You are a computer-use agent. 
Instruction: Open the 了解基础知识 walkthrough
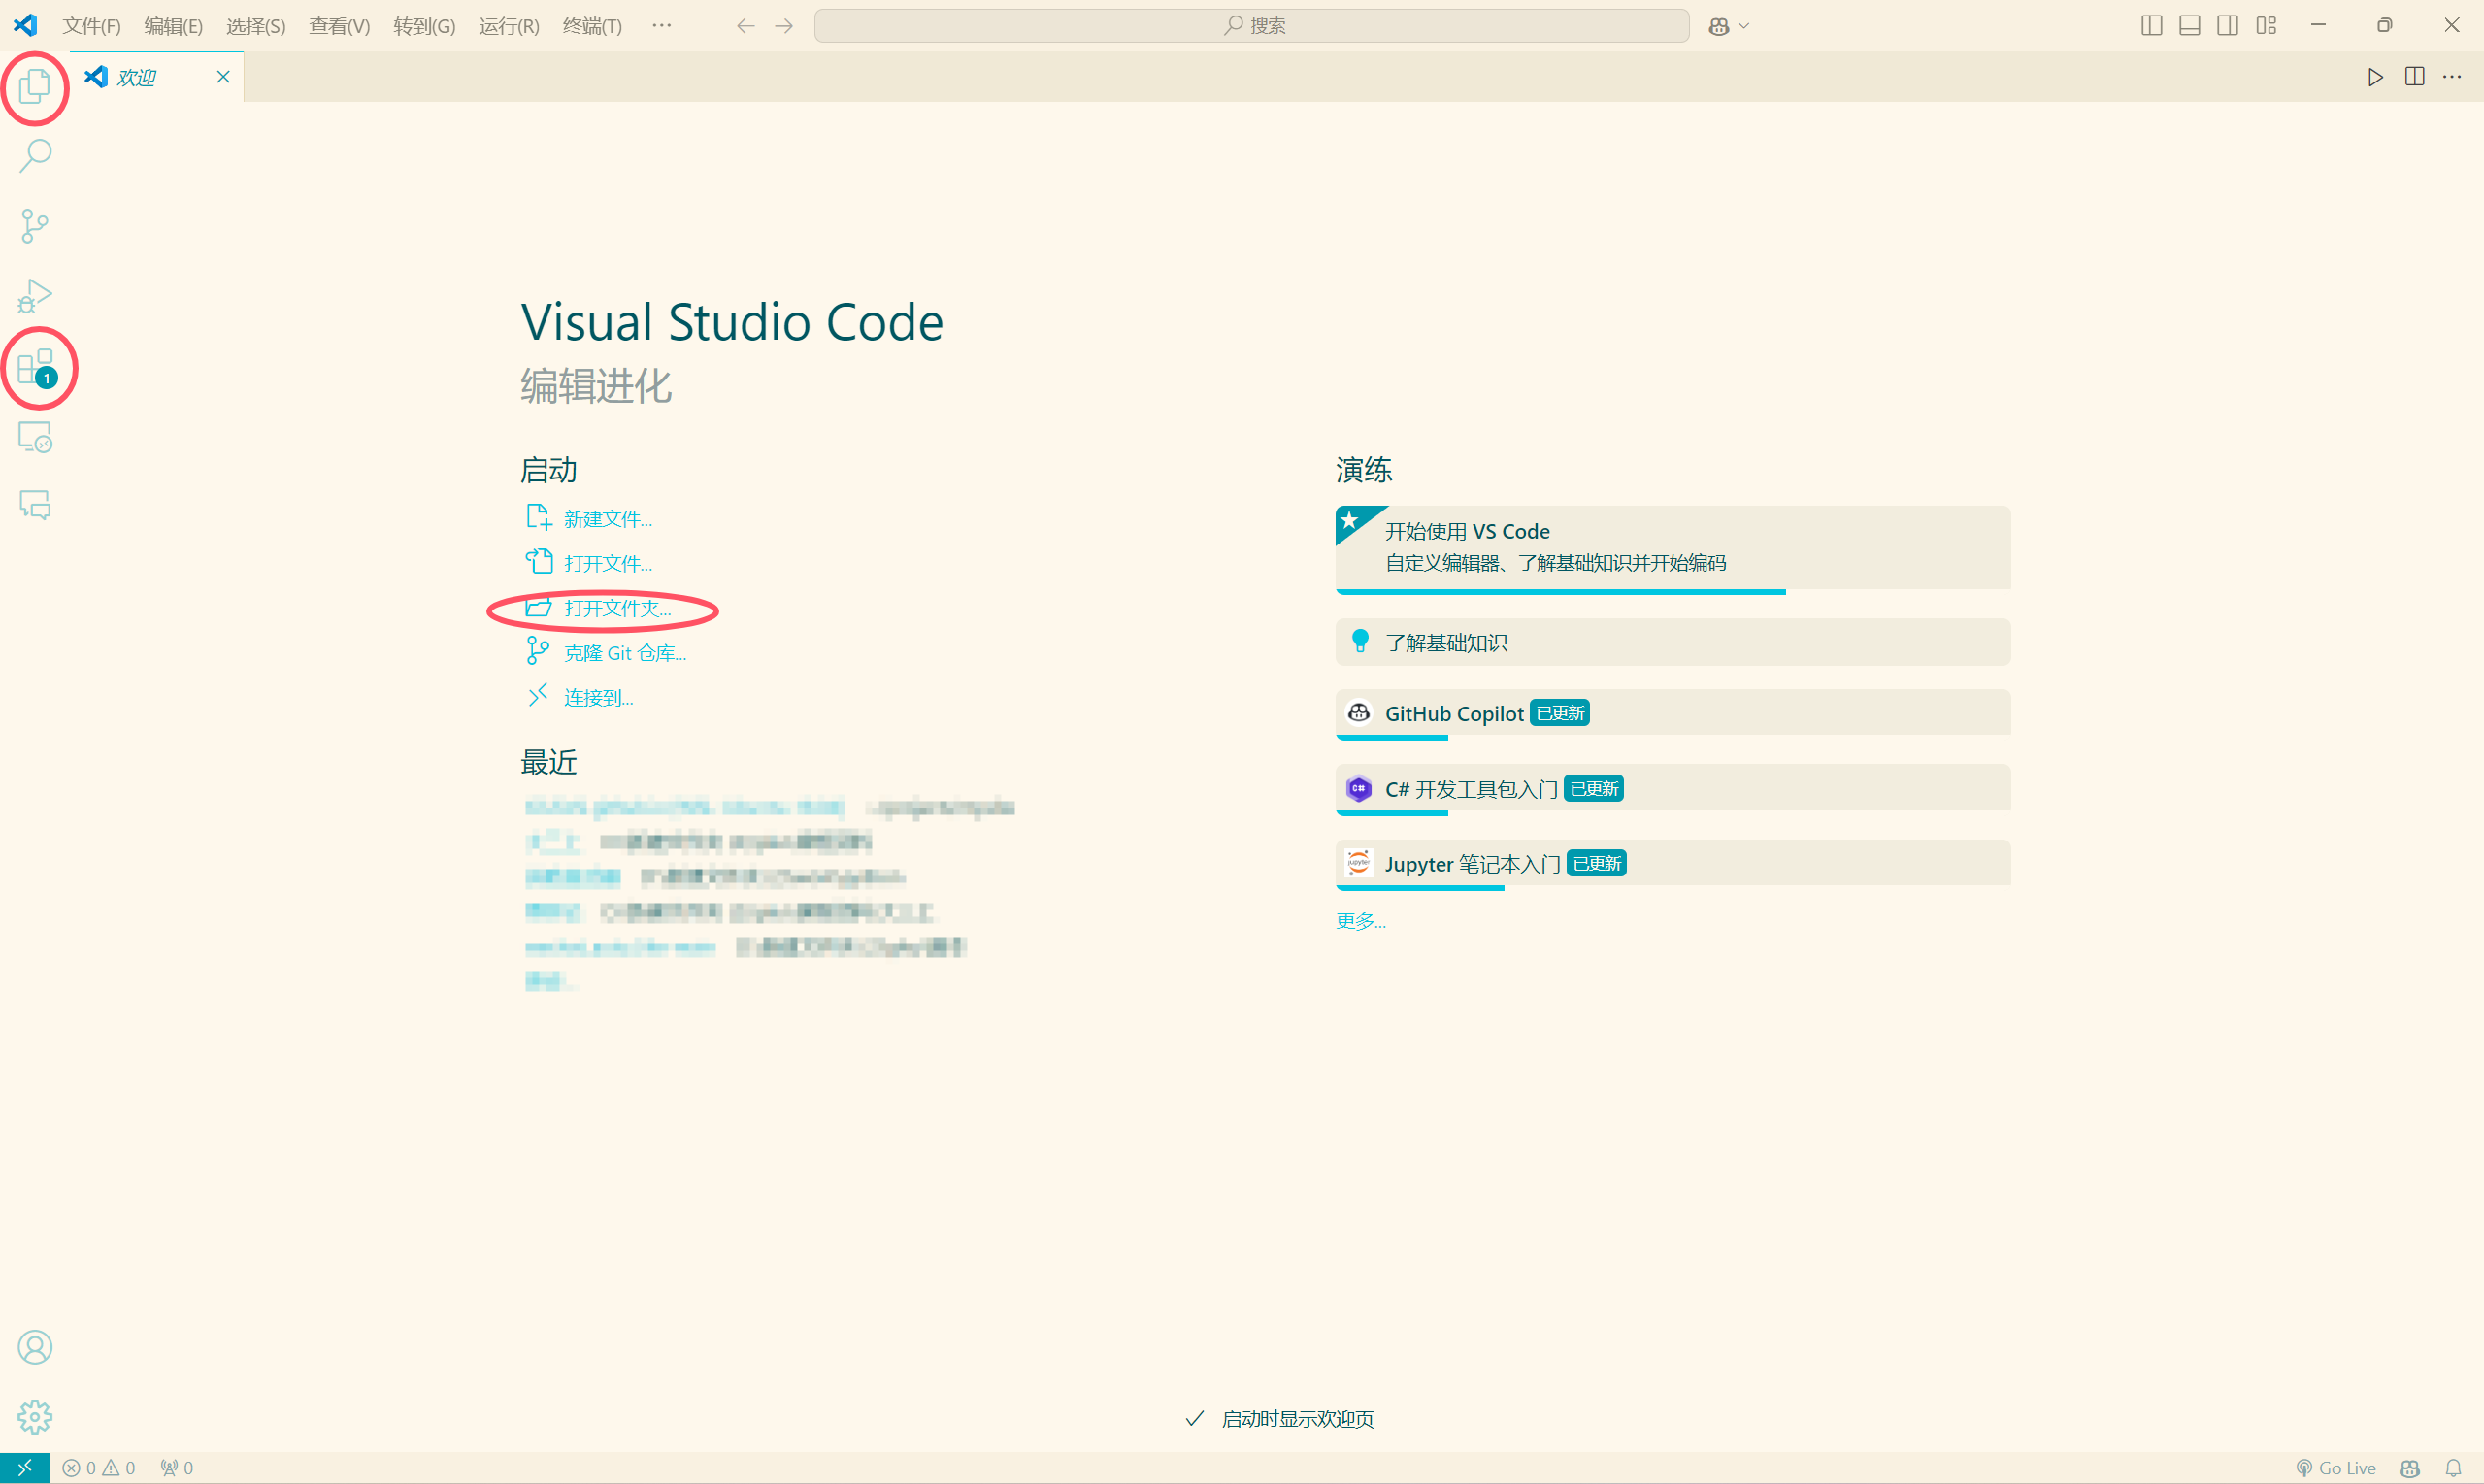[1673, 642]
